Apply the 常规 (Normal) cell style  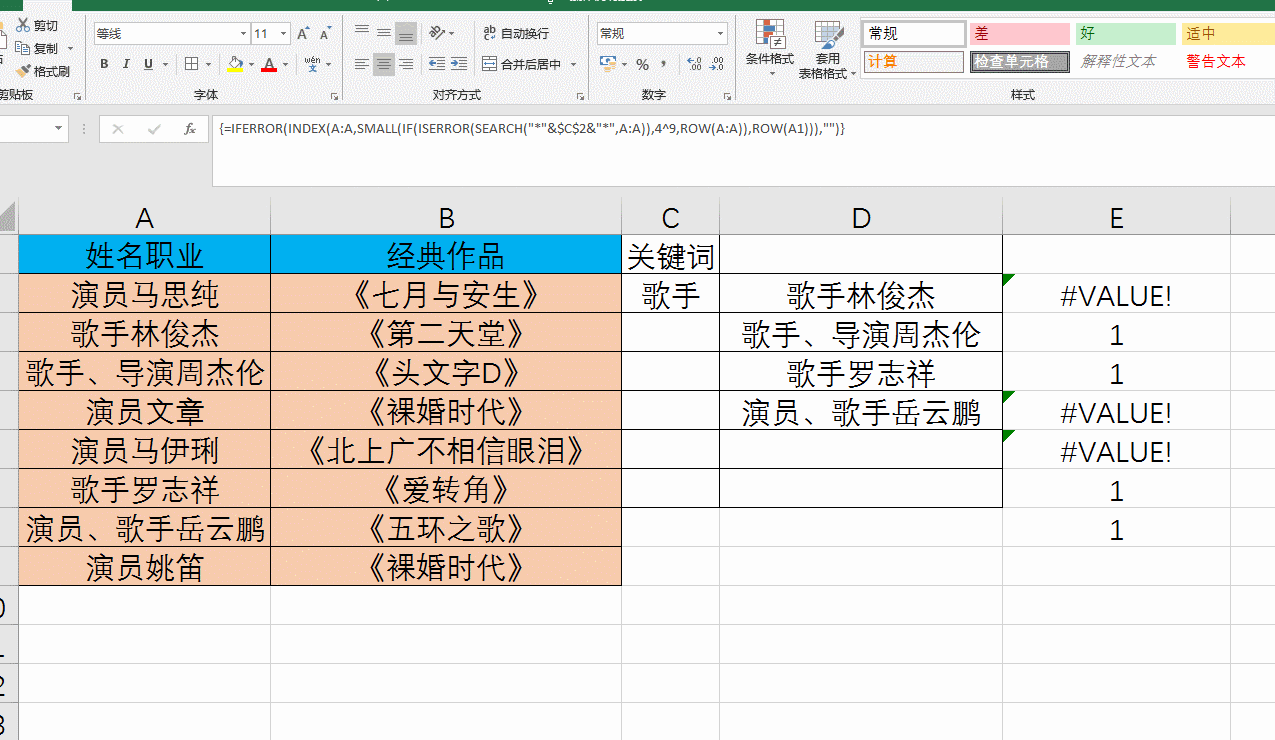coord(914,34)
